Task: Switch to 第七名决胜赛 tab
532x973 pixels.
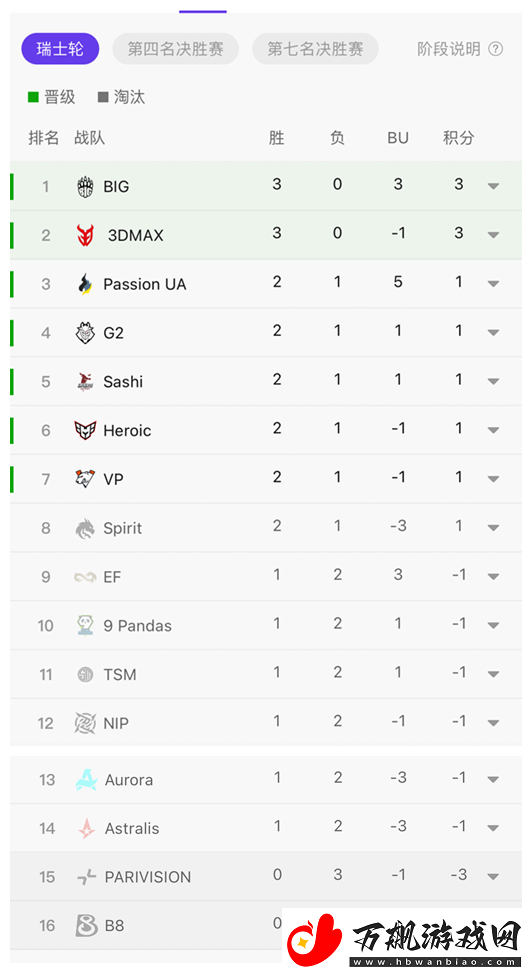Action: (315, 49)
